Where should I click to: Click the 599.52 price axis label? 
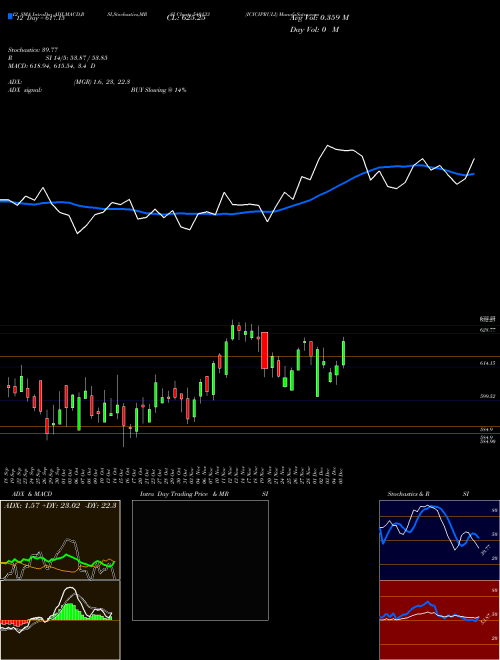point(488,396)
